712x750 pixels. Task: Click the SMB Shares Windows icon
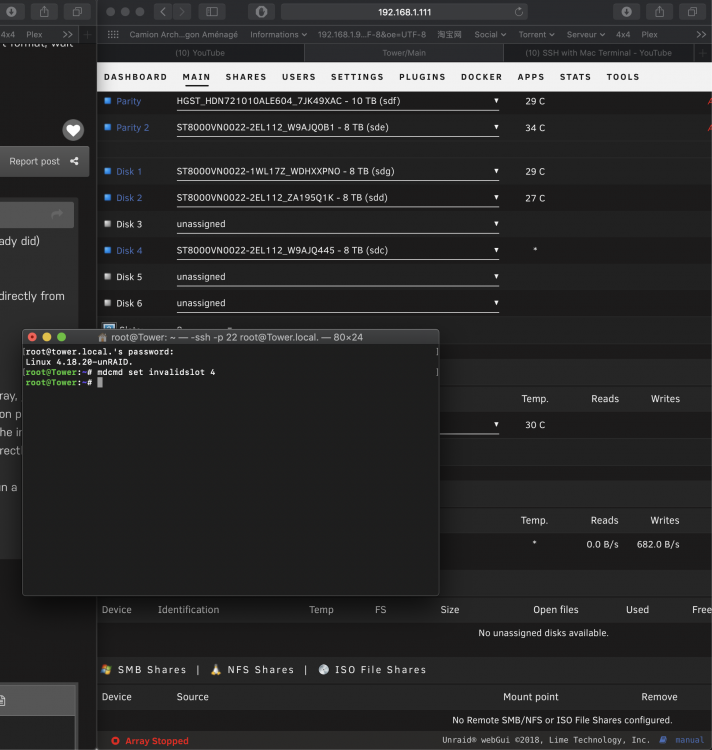[107, 670]
